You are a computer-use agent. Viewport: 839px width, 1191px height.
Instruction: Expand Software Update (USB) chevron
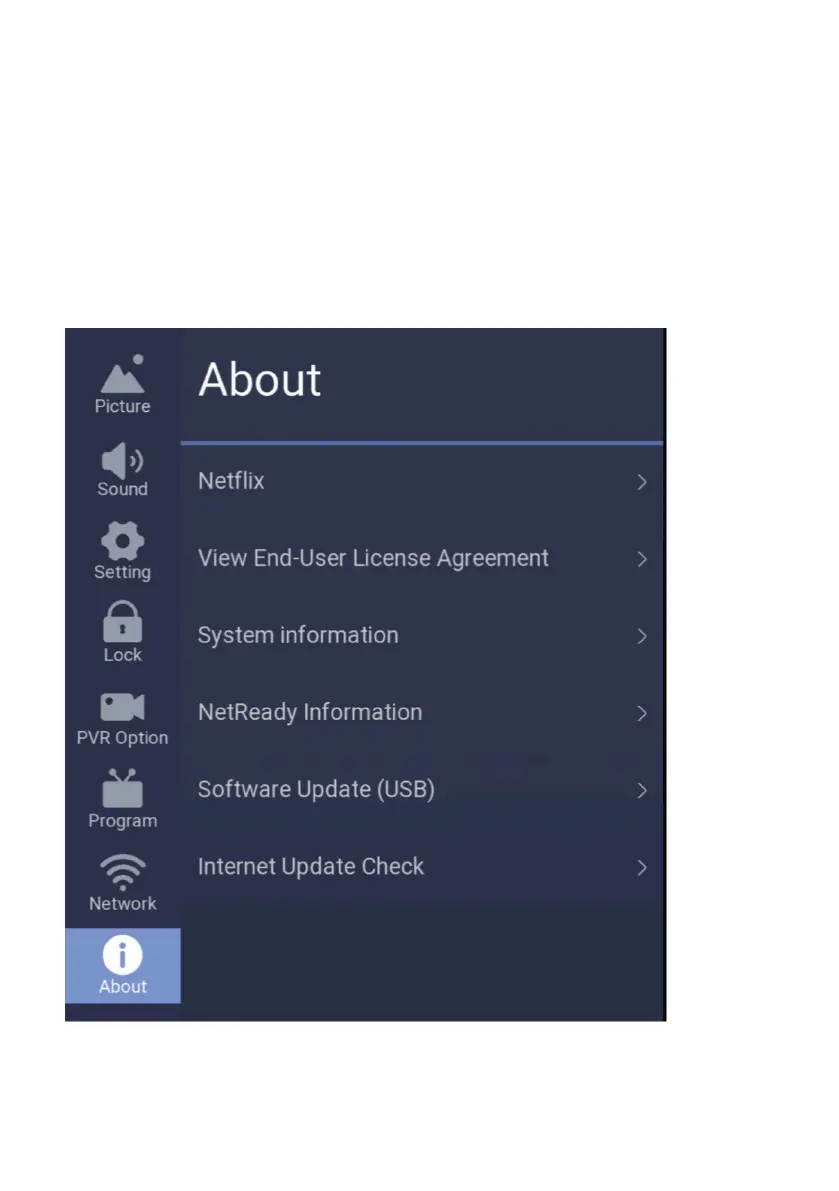(x=642, y=791)
